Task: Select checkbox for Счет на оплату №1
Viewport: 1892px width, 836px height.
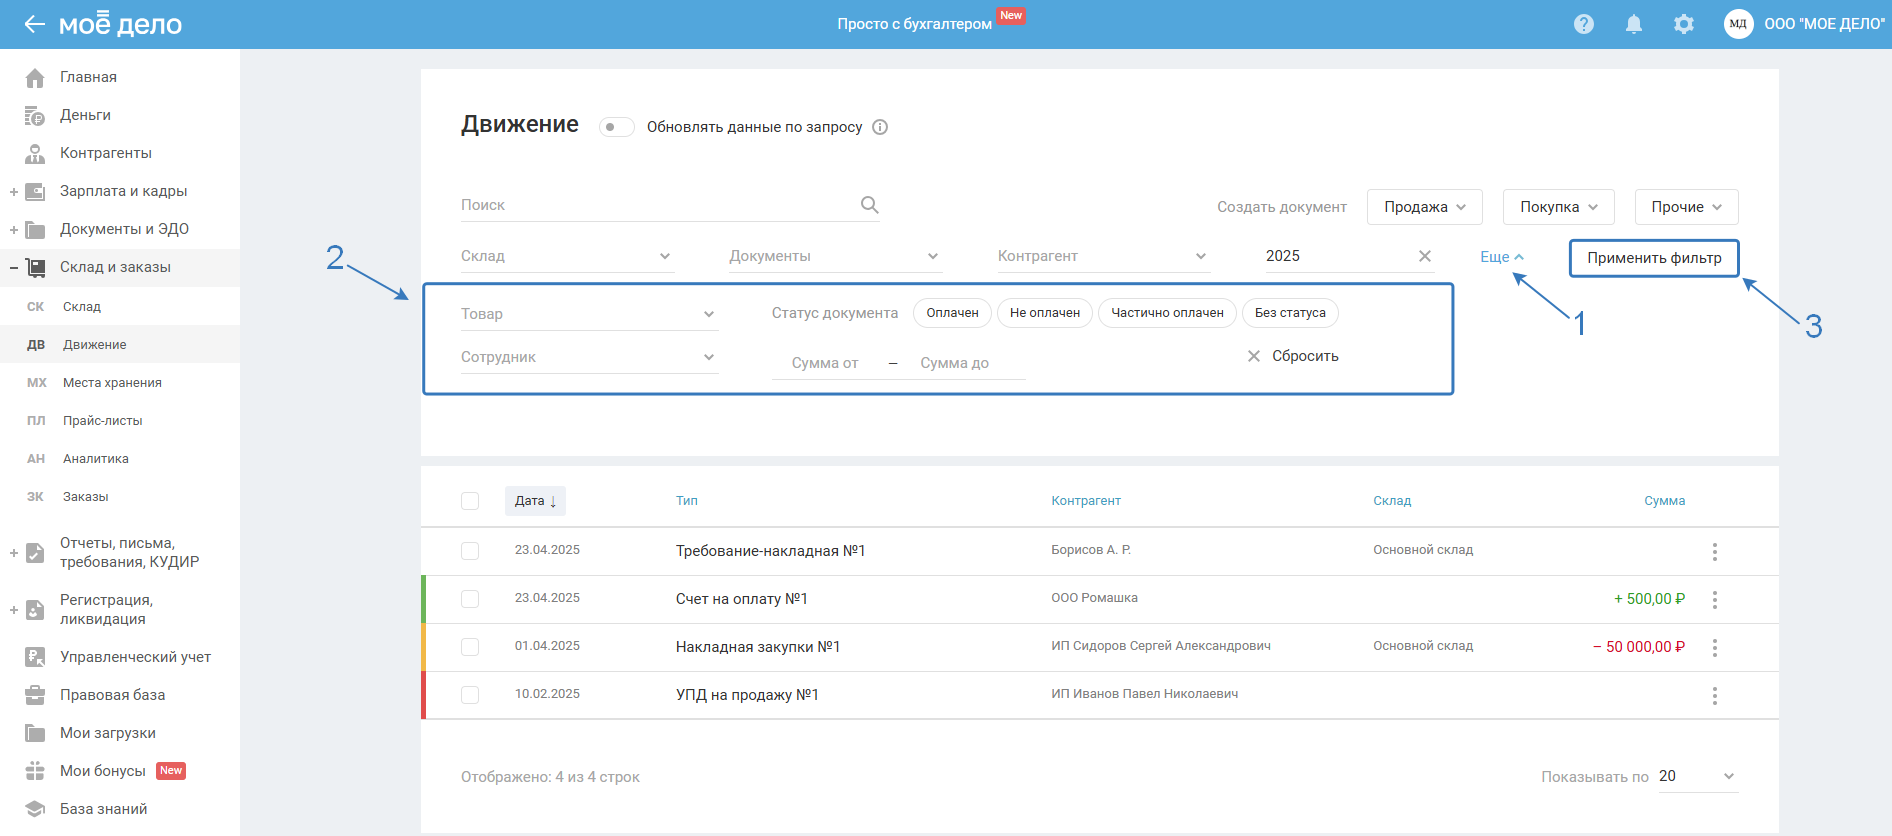Action: coord(470,599)
